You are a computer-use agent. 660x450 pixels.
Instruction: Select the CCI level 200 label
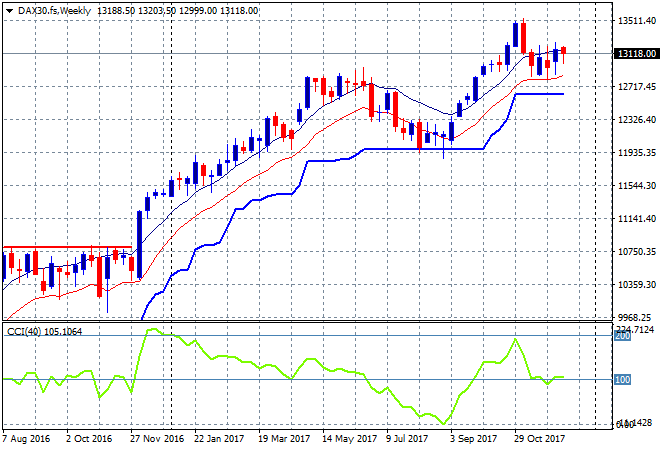(623, 336)
